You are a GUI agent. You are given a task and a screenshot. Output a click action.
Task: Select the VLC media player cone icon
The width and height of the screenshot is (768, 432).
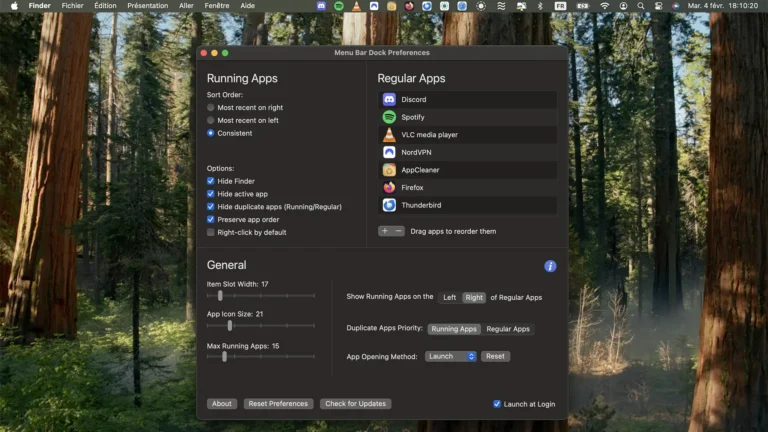[389, 135]
